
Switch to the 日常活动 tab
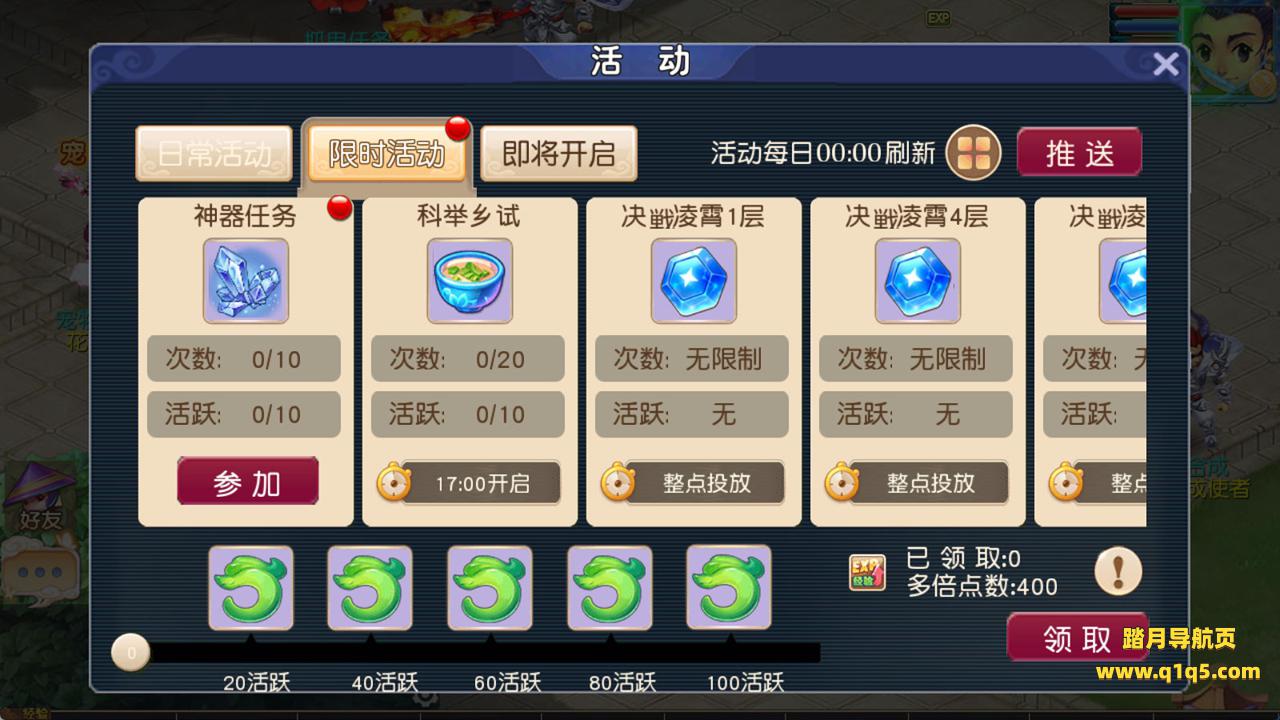214,154
